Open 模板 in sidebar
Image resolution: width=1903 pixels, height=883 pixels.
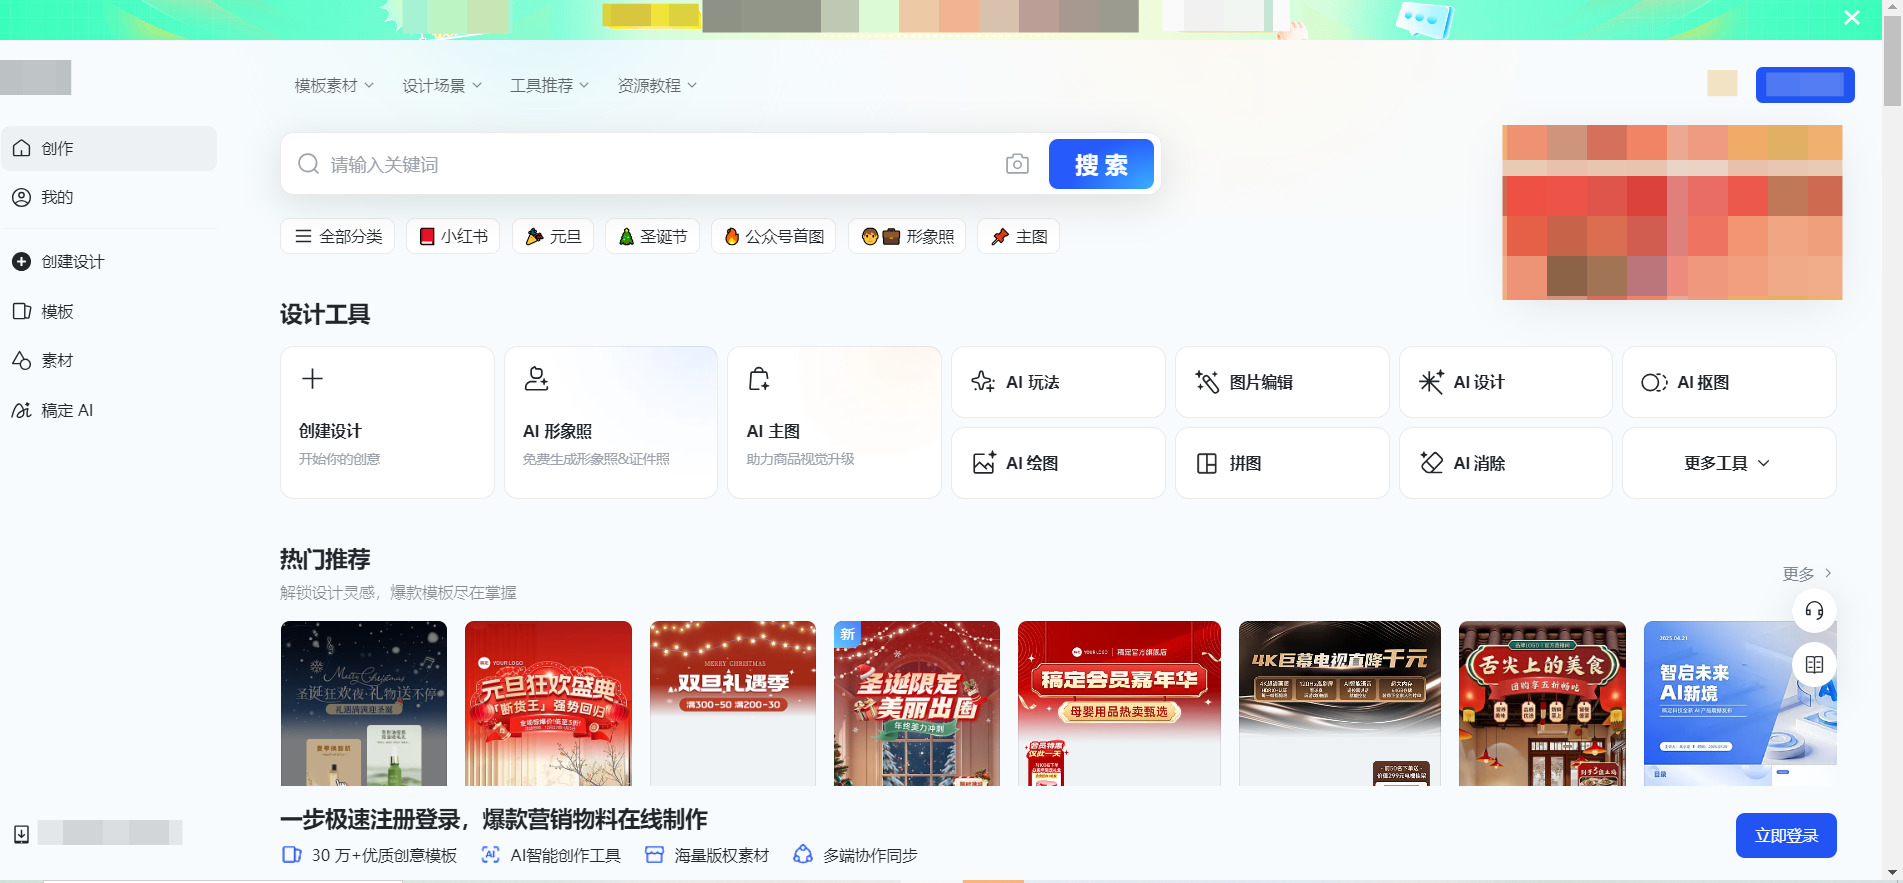click(109, 311)
